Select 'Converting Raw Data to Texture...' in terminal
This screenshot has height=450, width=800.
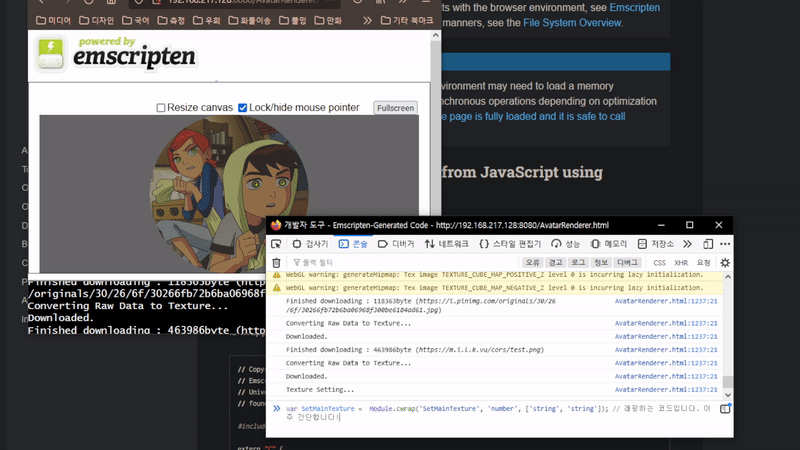click(129, 306)
